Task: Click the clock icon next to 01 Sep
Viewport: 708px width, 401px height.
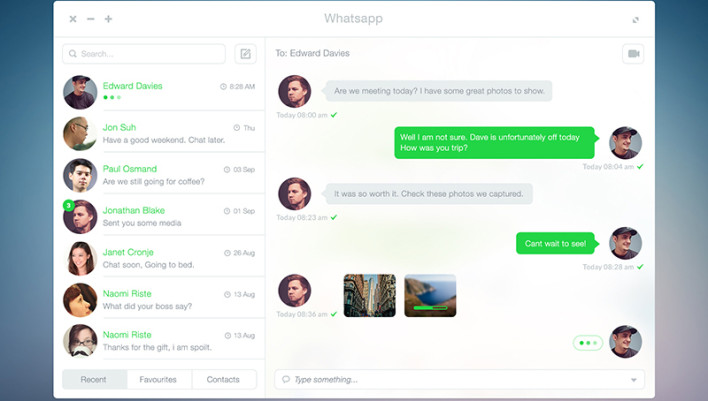Action: click(227, 211)
